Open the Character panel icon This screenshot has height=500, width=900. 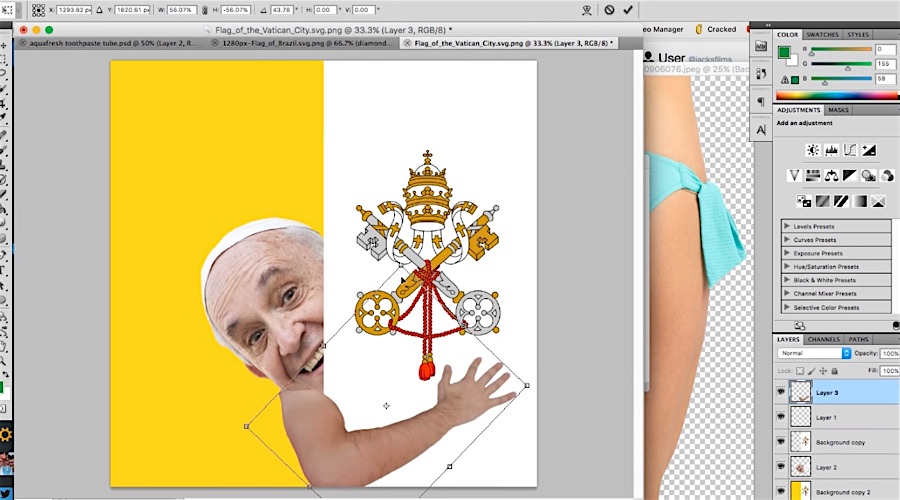(x=761, y=130)
